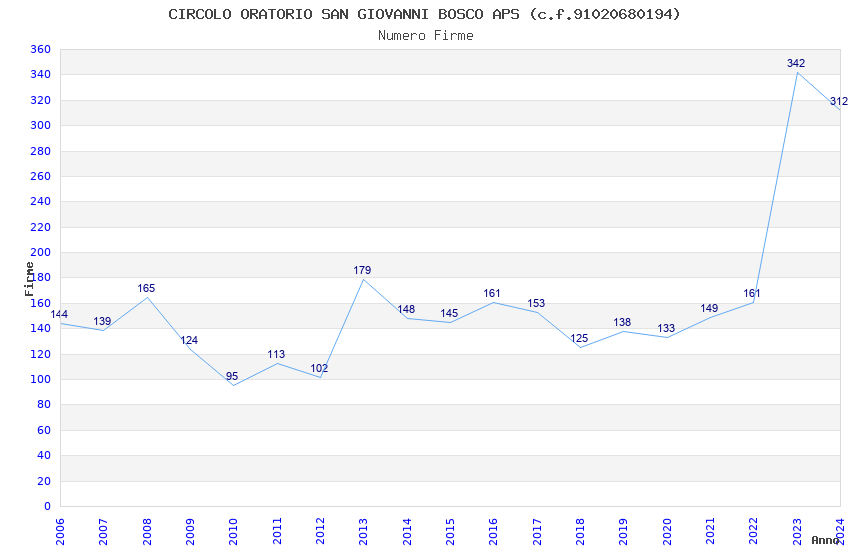Click the y-axis tick value 120
Screen dimensions: 850x550
pyautogui.click(x=41, y=354)
